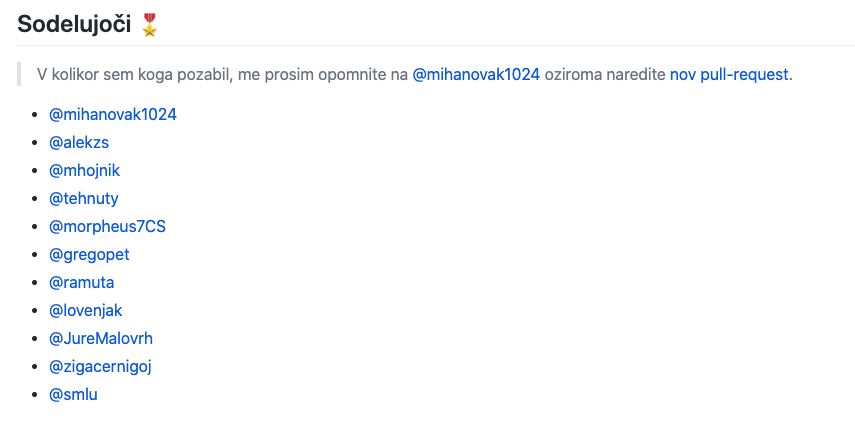Go to @JureMalovrh profile
The image size is (855, 430).
click(x=101, y=338)
